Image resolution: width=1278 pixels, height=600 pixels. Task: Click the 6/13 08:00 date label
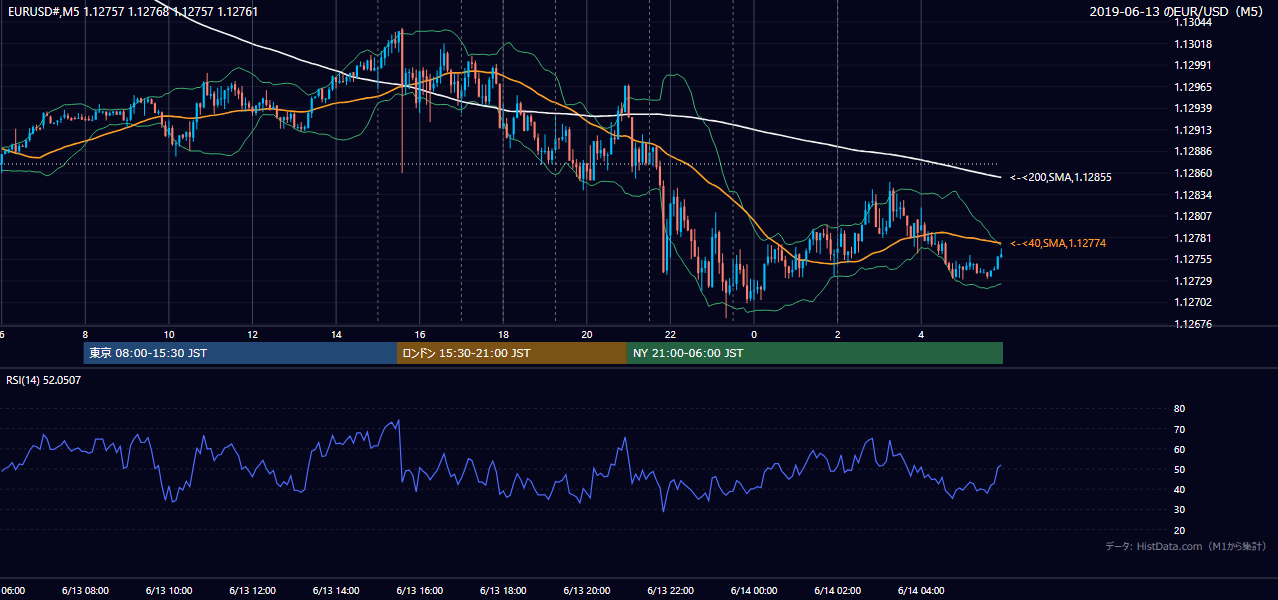pyautogui.click(x=85, y=590)
